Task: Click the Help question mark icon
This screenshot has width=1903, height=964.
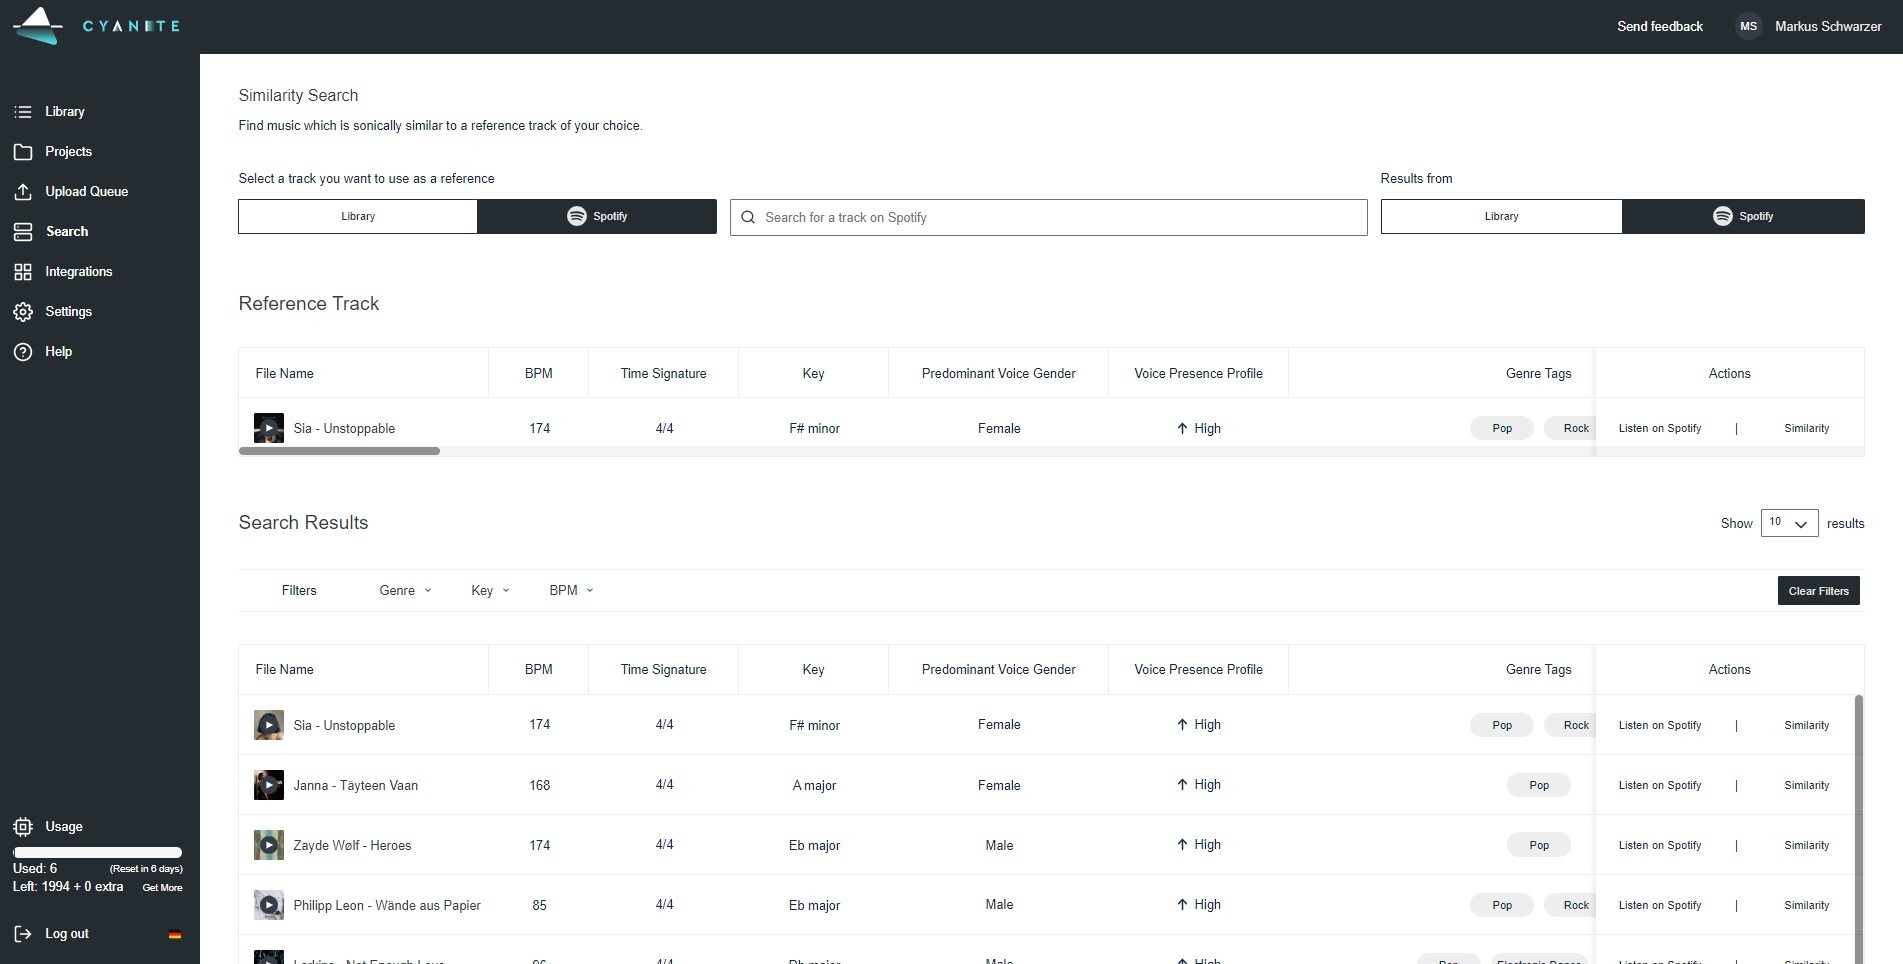Action: 23,352
